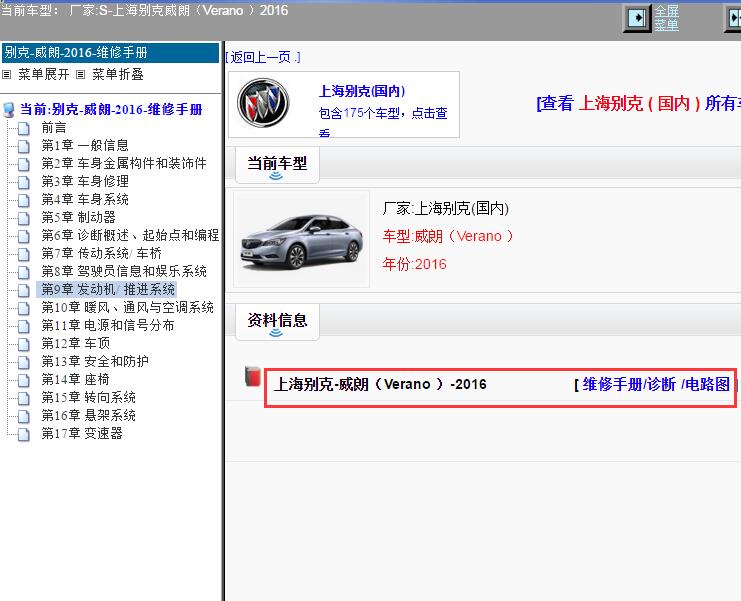Viewport: 741px width, 601px height.
Task: Click 查看上海别克(国内)所有车型 link
Action: click(638, 103)
